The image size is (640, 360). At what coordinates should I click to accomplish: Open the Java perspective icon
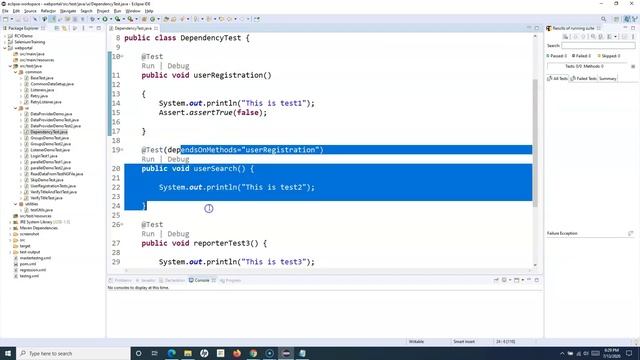(627, 19)
